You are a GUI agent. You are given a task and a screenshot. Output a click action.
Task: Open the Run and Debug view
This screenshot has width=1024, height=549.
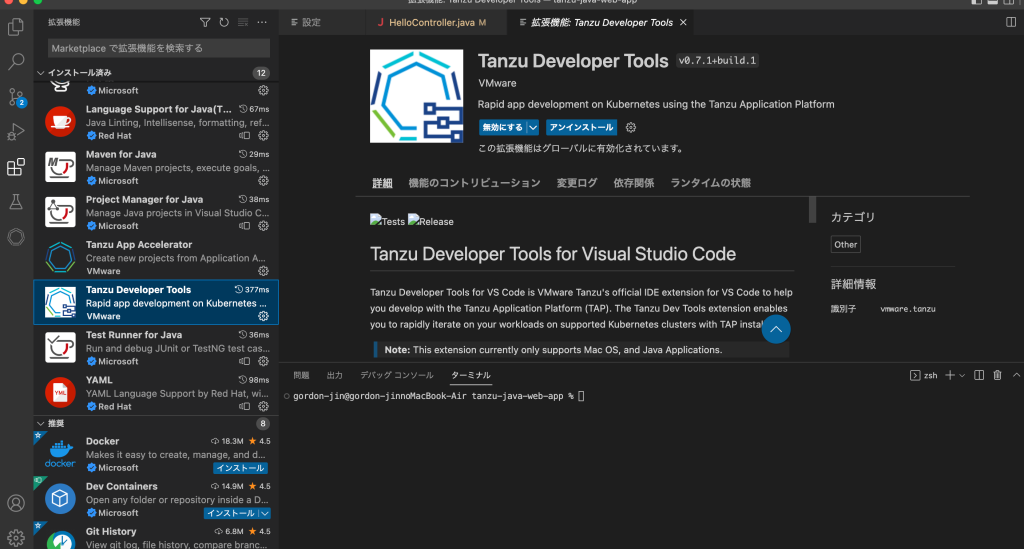point(16,131)
